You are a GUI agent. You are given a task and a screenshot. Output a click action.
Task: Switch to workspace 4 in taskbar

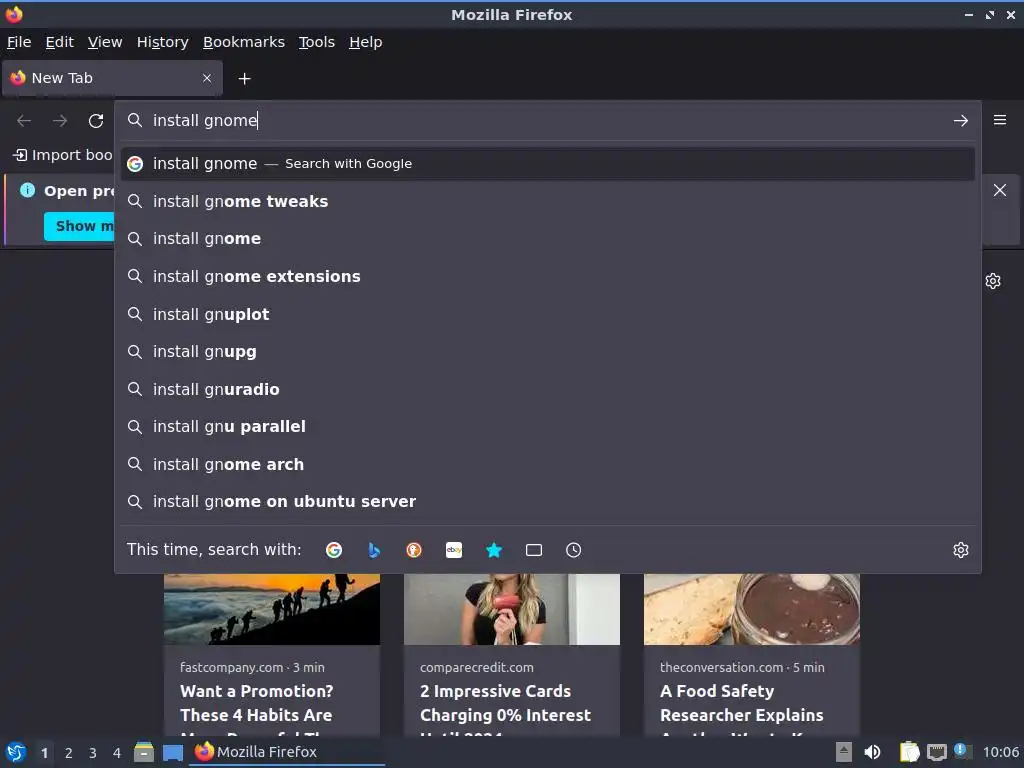[x=117, y=753]
